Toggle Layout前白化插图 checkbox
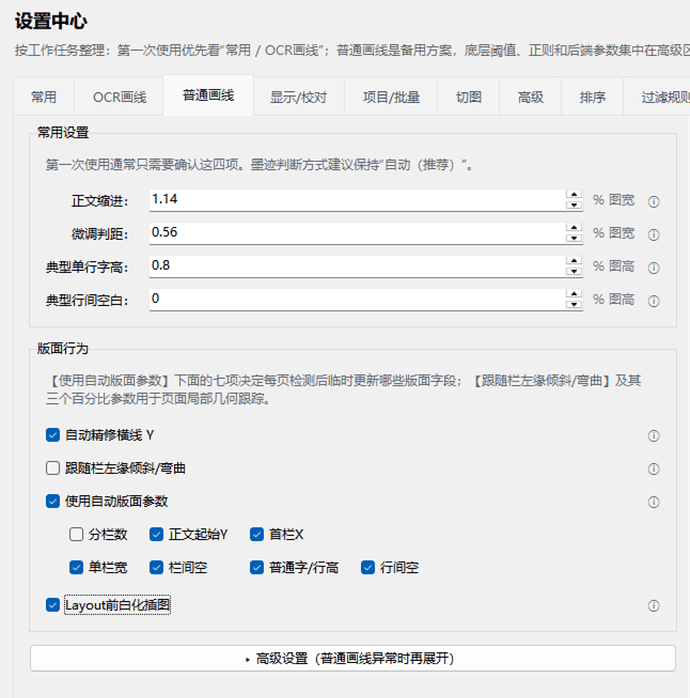The height and width of the screenshot is (698, 690). click(x=53, y=605)
